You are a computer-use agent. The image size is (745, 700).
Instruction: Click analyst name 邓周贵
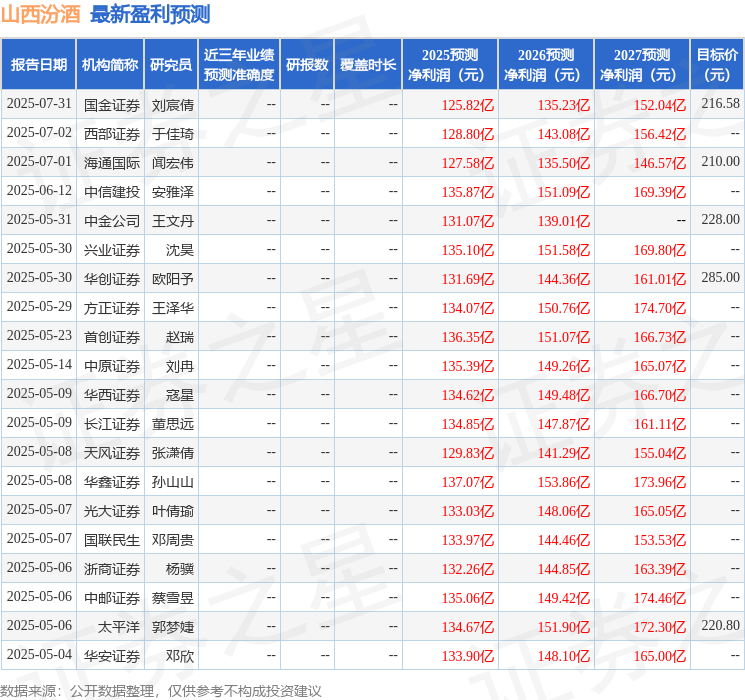pyautogui.click(x=172, y=540)
